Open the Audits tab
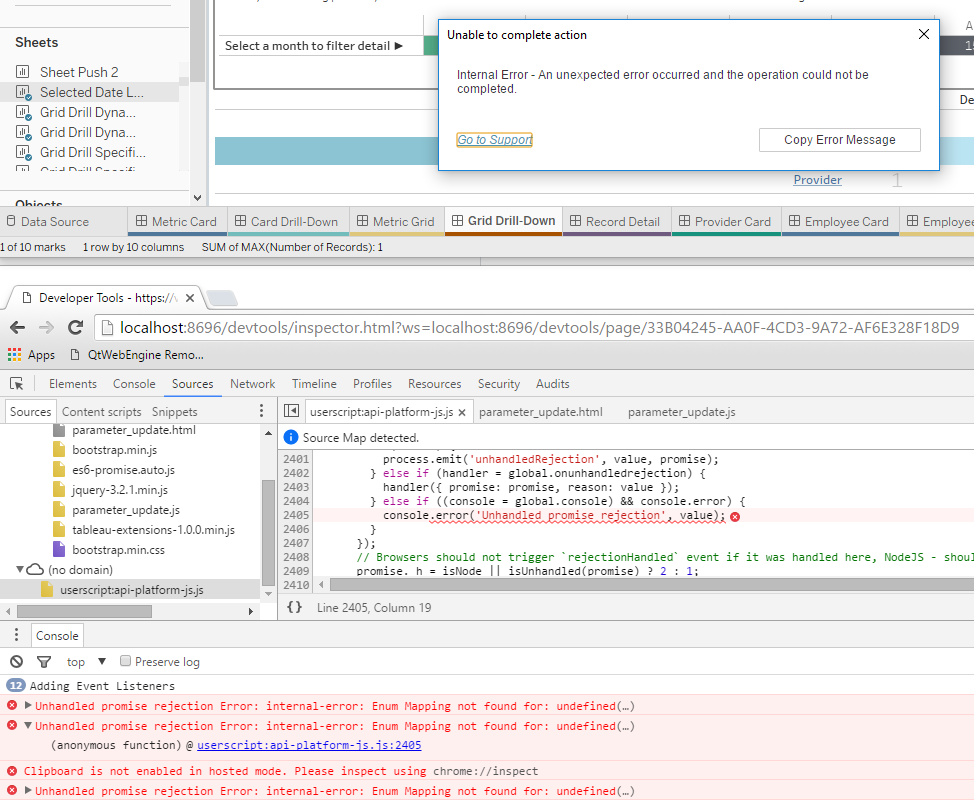 click(x=553, y=384)
